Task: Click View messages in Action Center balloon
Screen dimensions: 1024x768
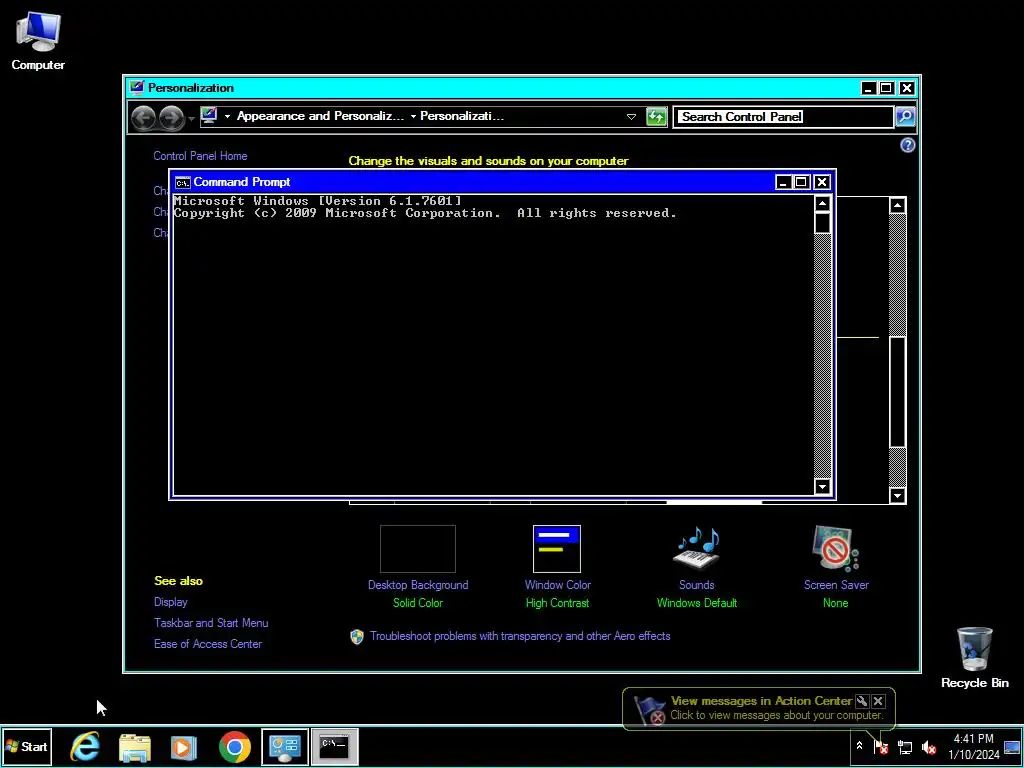Action: tap(761, 701)
